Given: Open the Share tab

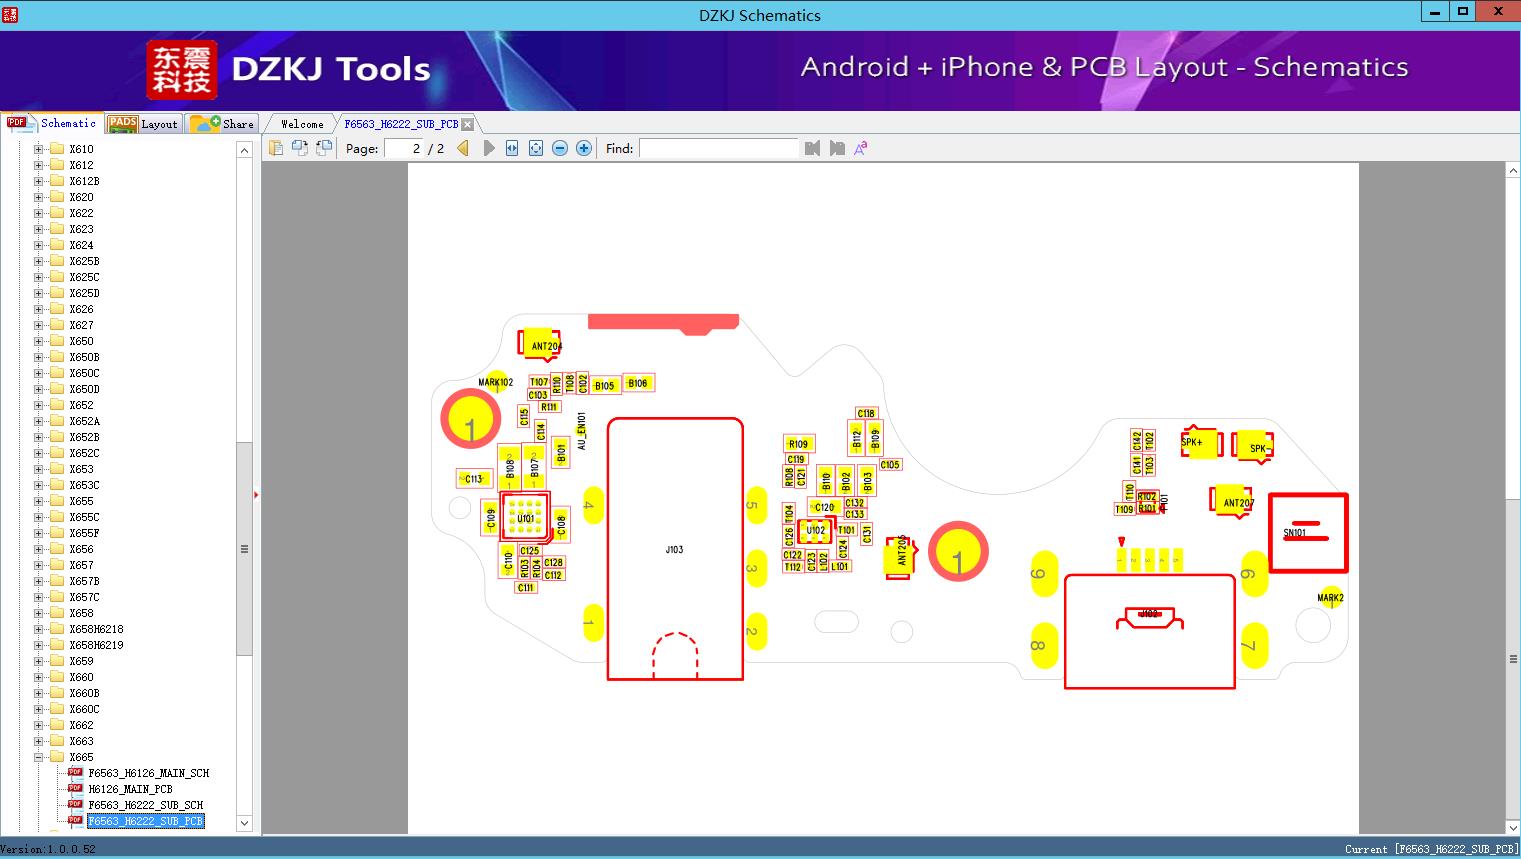Looking at the screenshot, I should pyautogui.click(x=222, y=124).
